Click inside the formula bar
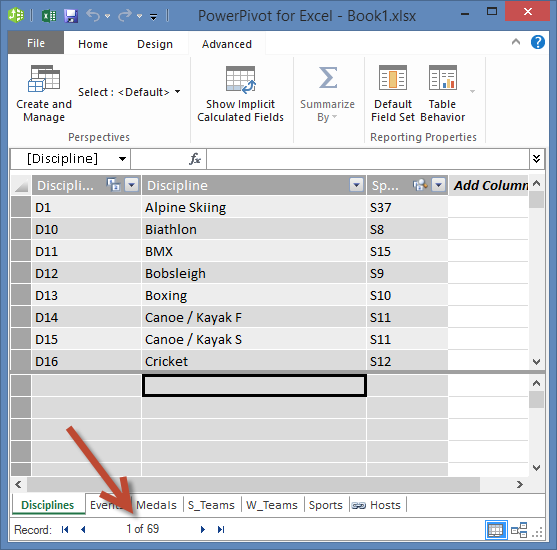This screenshot has width=557, height=550. tap(368, 159)
